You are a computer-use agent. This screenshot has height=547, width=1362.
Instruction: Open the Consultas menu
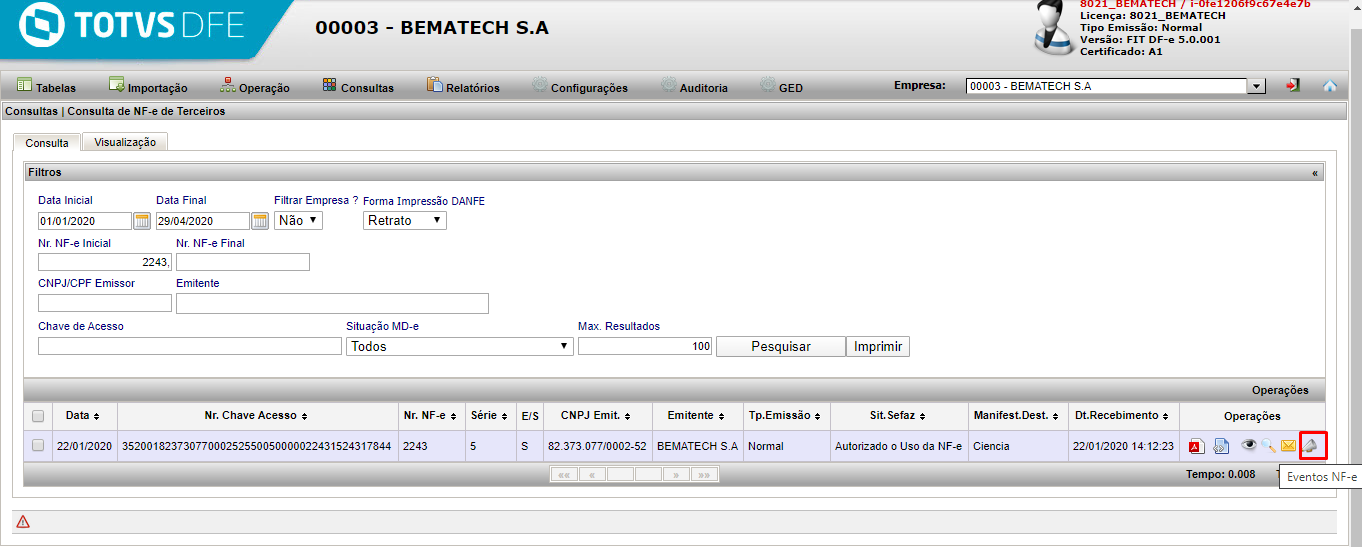[358, 87]
